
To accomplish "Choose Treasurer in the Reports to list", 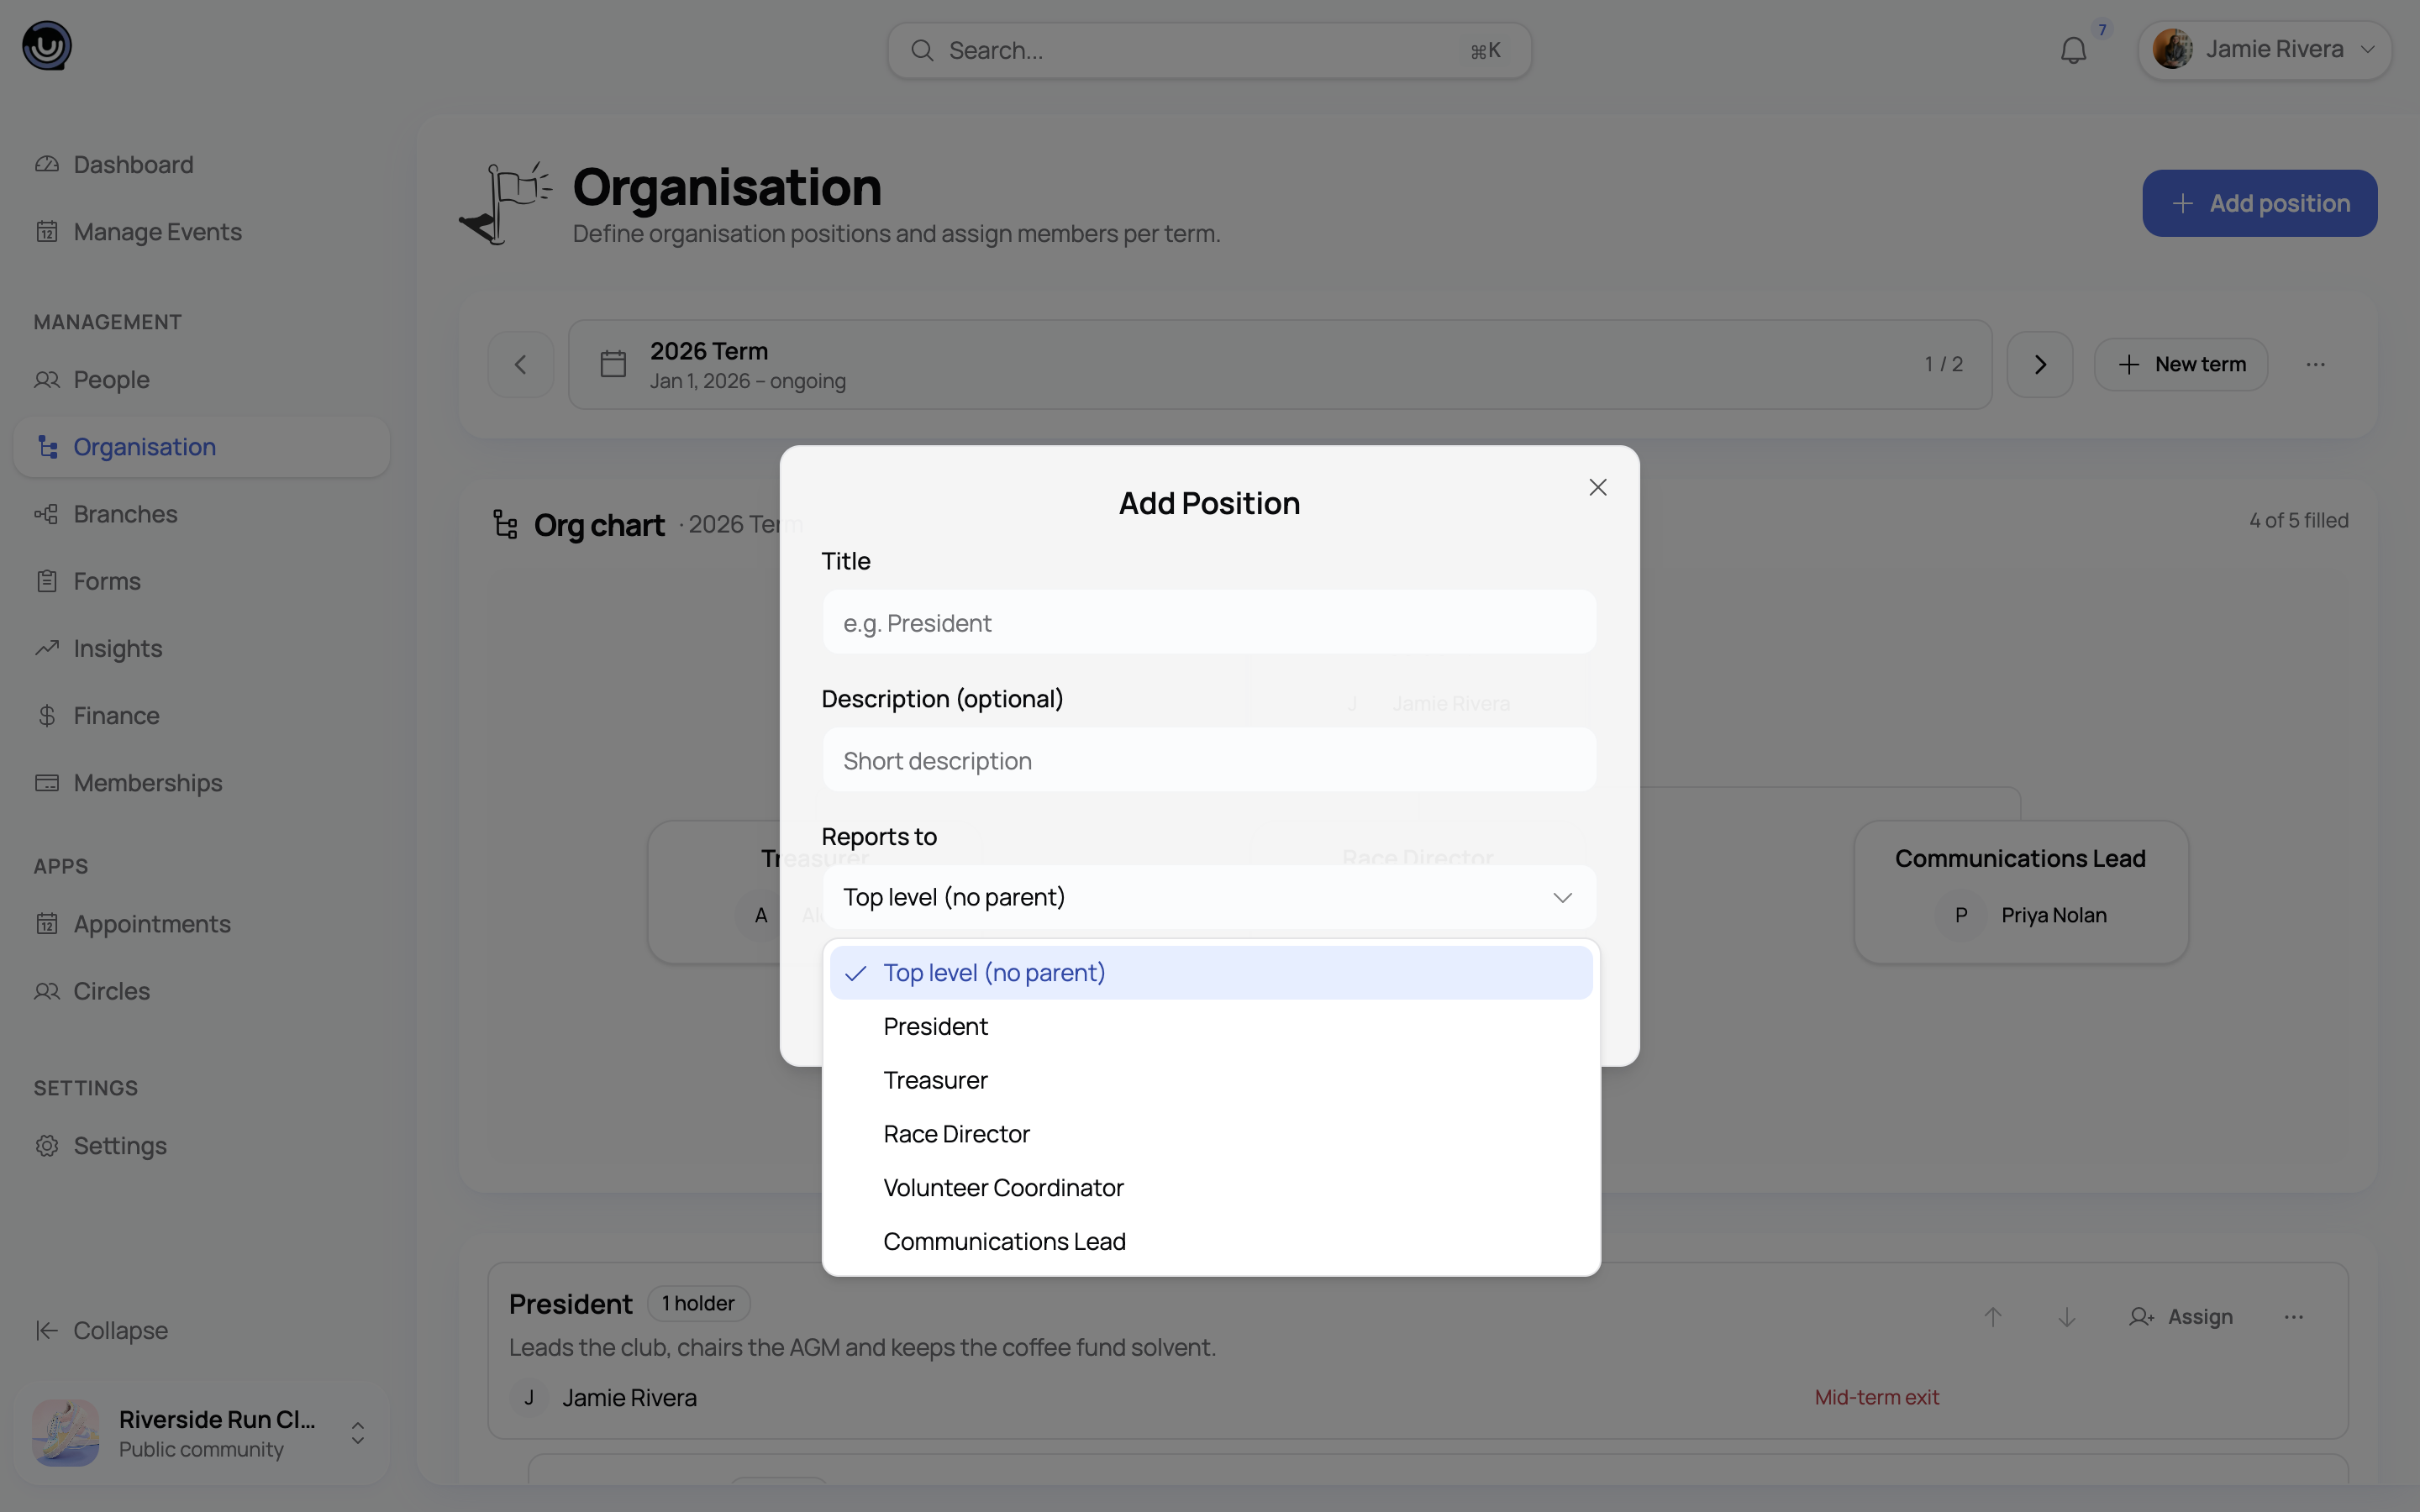I will click(x=1210, y=1080).
